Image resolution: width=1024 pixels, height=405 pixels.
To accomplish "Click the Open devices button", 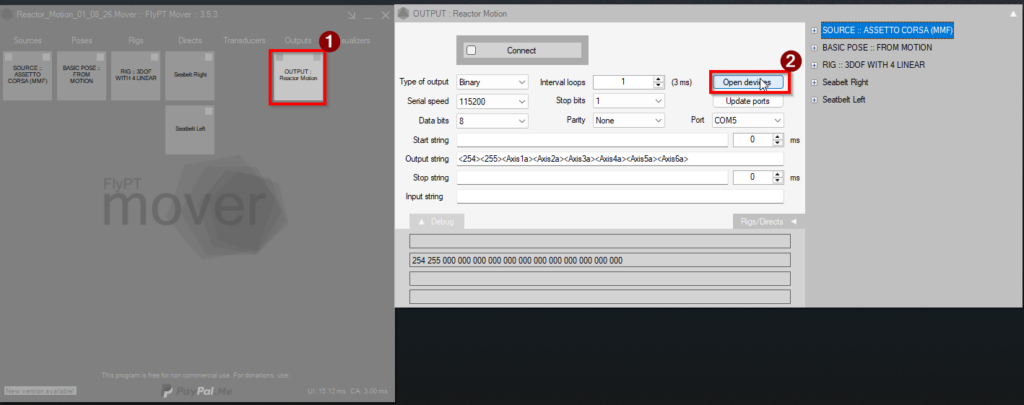I will coord(747,82).
